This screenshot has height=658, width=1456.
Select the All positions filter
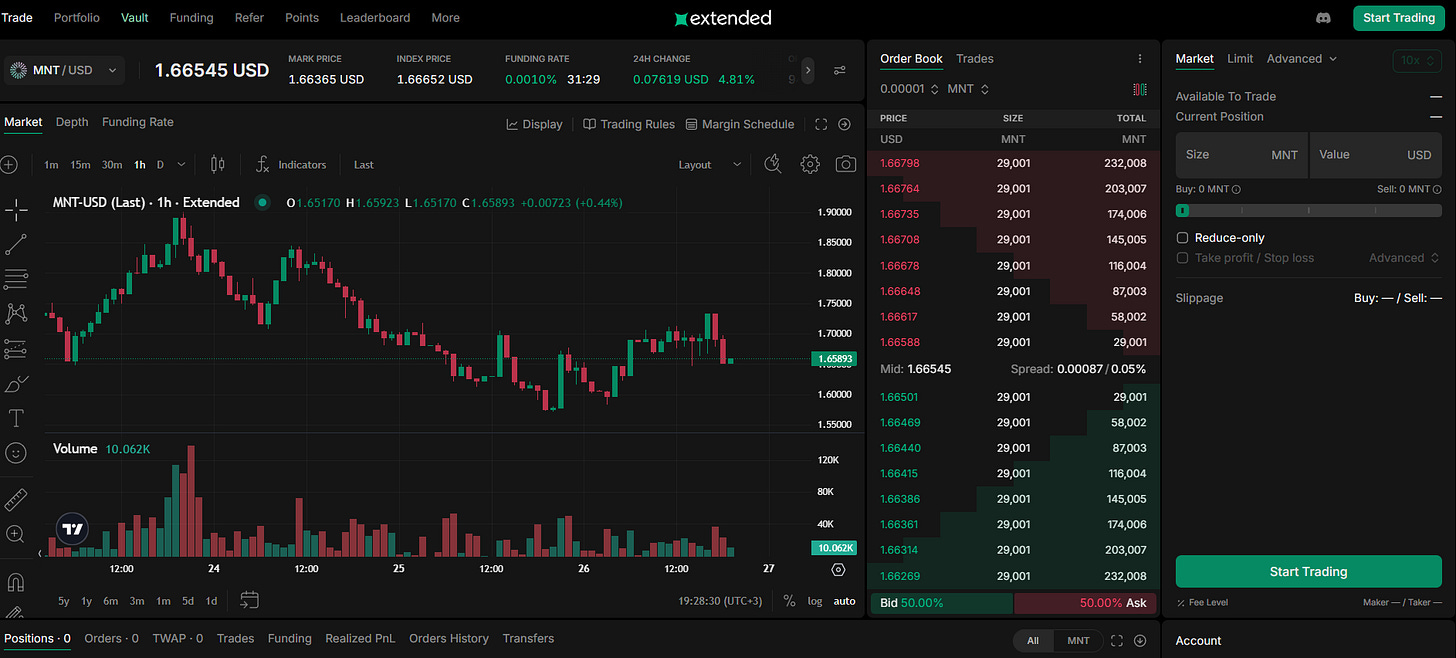(x=1033, y=640)
